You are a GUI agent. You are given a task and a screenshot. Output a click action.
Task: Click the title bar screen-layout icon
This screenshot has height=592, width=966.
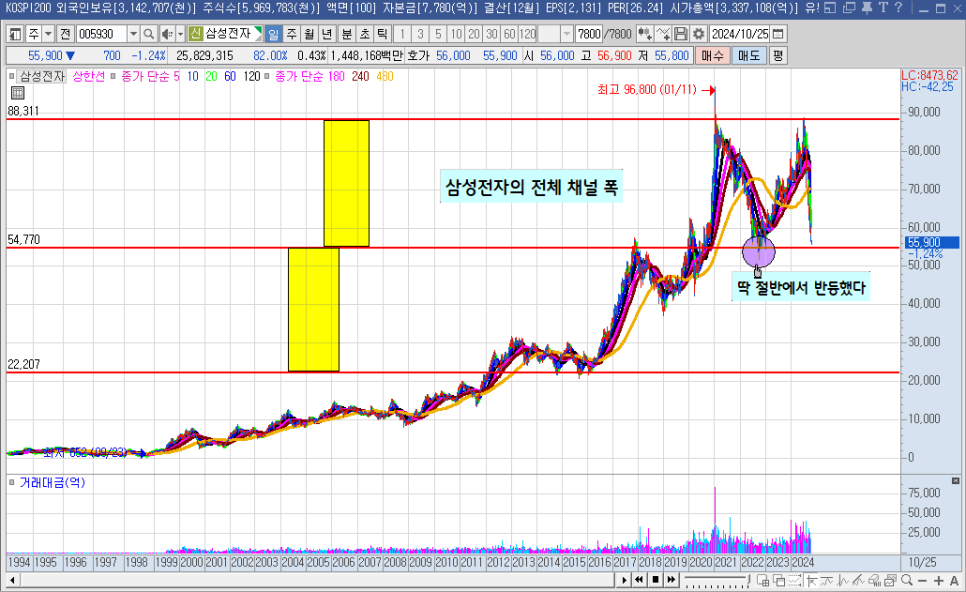tap(830, 8)
